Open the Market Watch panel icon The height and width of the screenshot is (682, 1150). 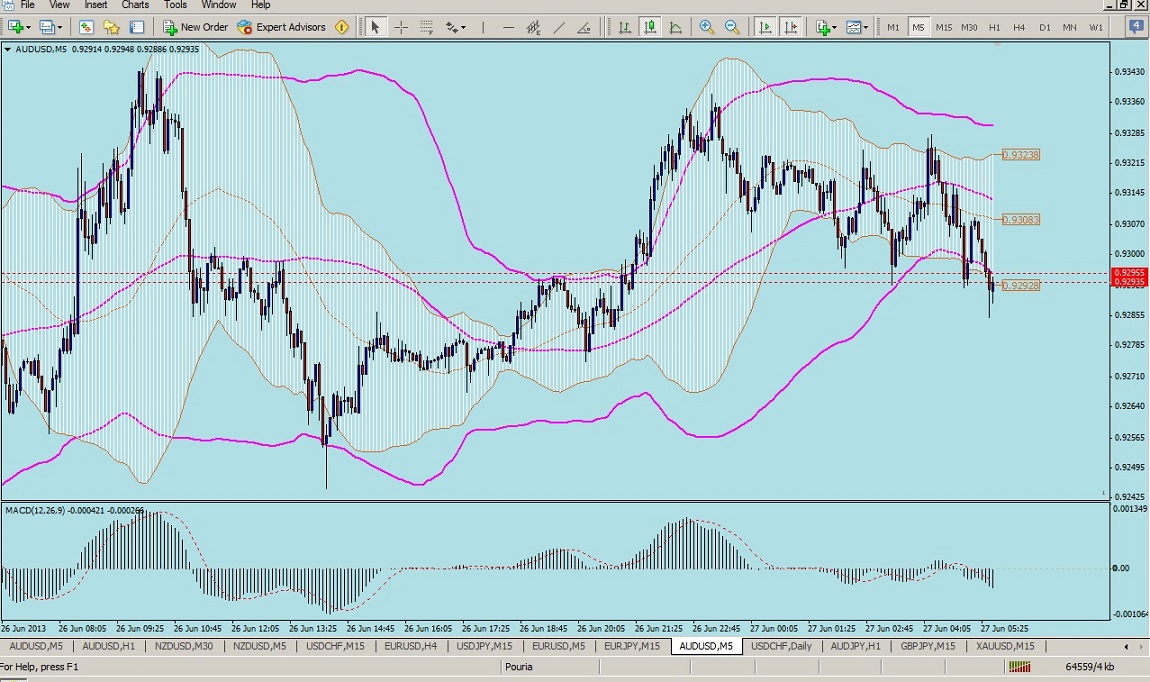pos(86,27)
